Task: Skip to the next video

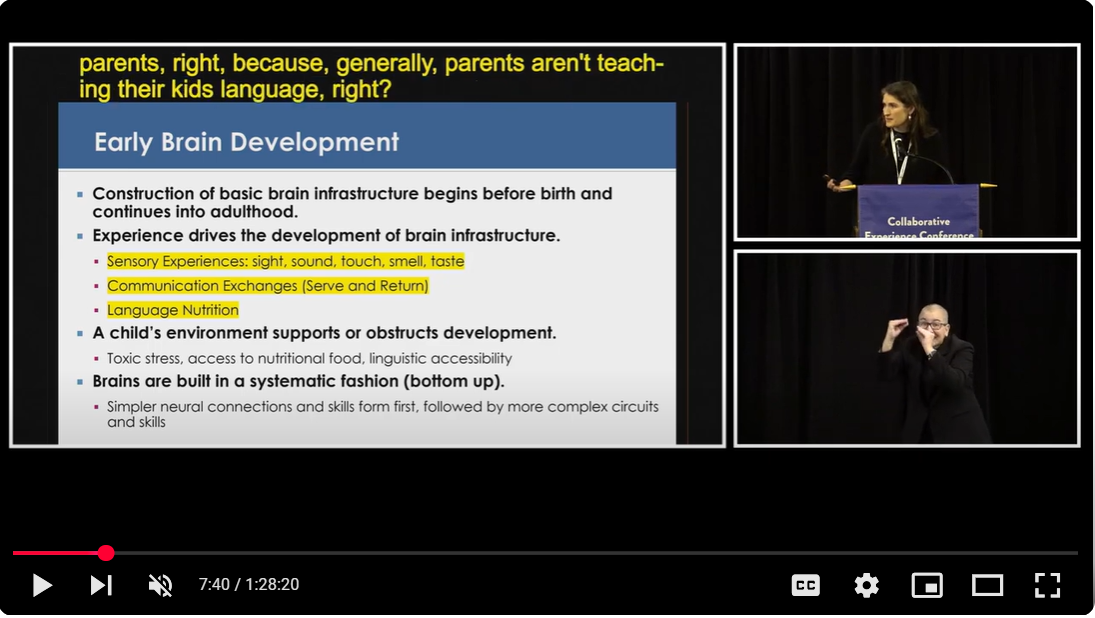Action: (x=101, y=585)
